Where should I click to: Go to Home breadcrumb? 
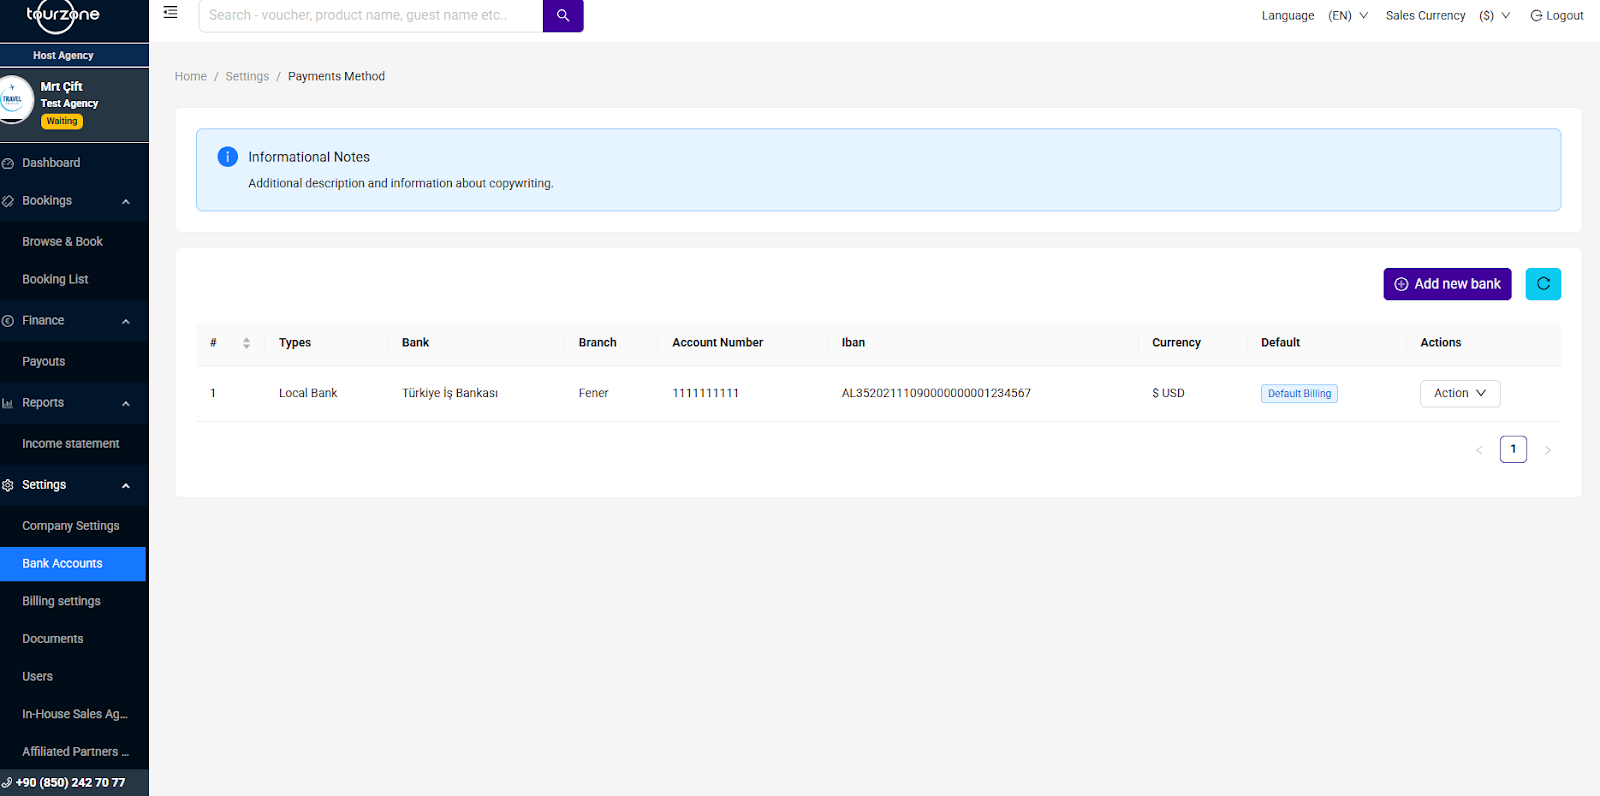(191, 77)
